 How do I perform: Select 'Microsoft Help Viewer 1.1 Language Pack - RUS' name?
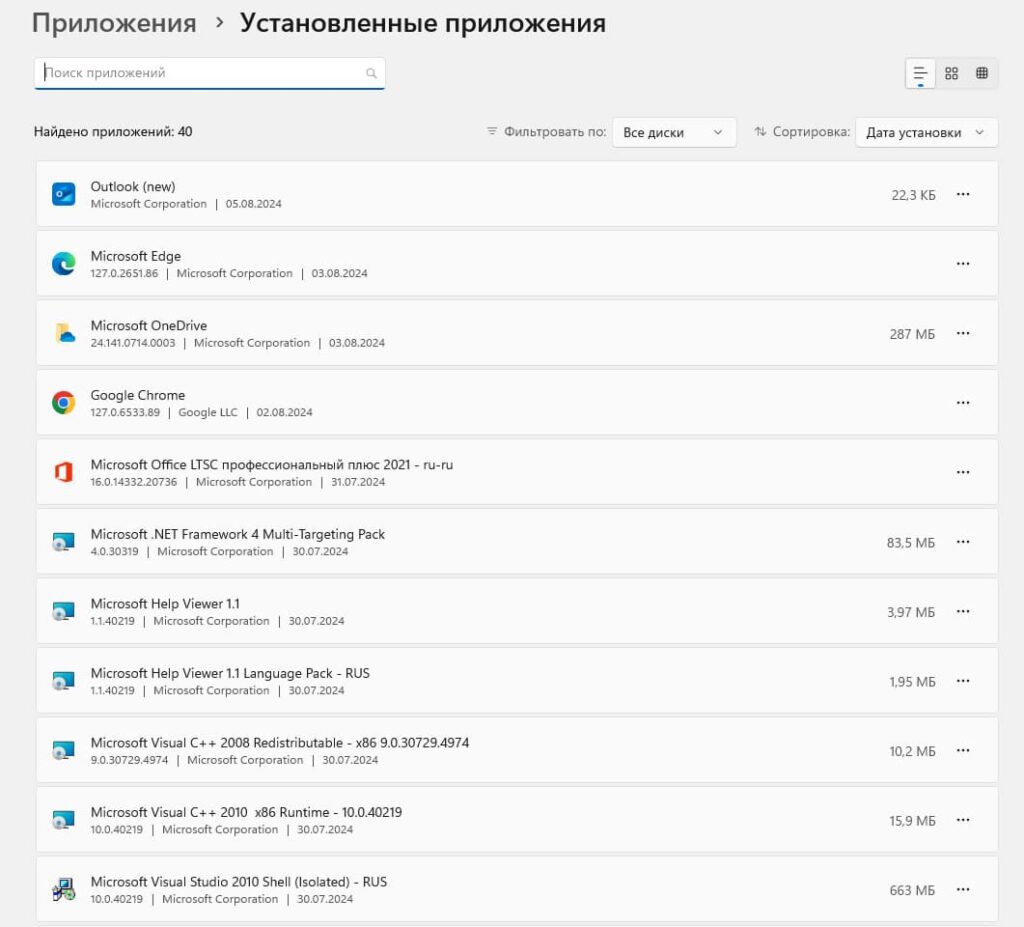pyautogui.click(x=230, y=673)
